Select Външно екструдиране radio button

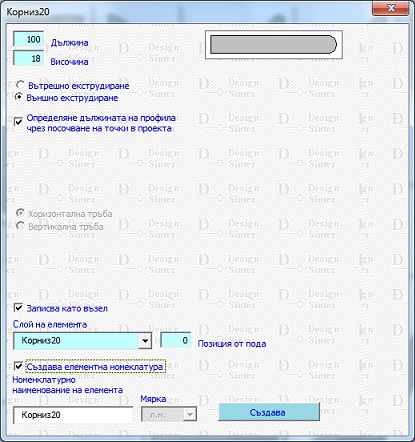(x=19, y=97)
